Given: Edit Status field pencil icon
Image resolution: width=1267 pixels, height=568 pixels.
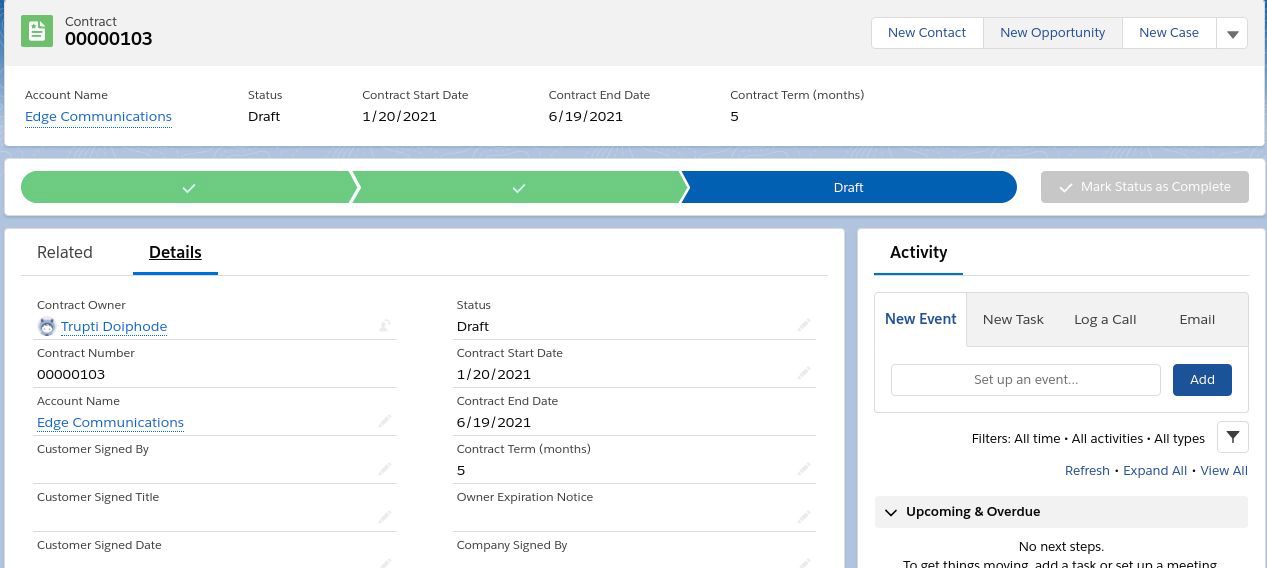Looking at the screenshot, I should pyautogui.click(x=804, y=325).
